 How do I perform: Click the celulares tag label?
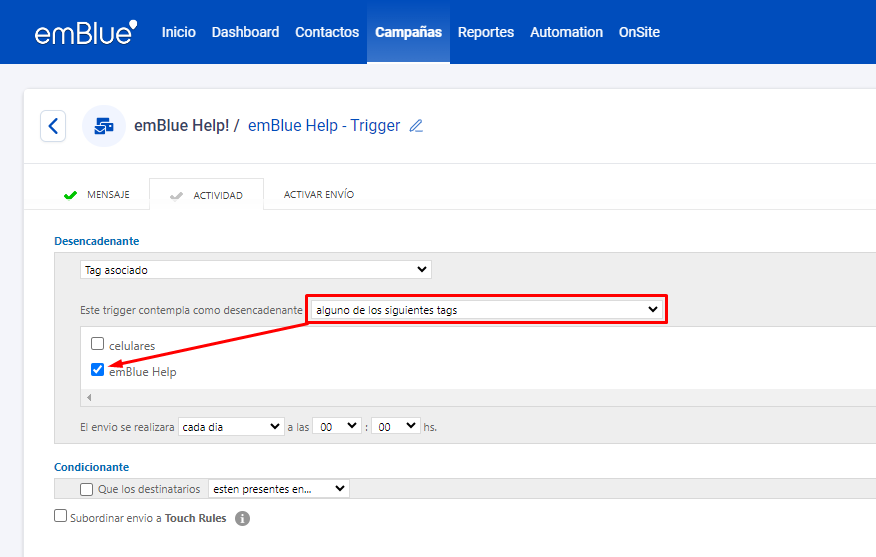(x=132, y=346)
